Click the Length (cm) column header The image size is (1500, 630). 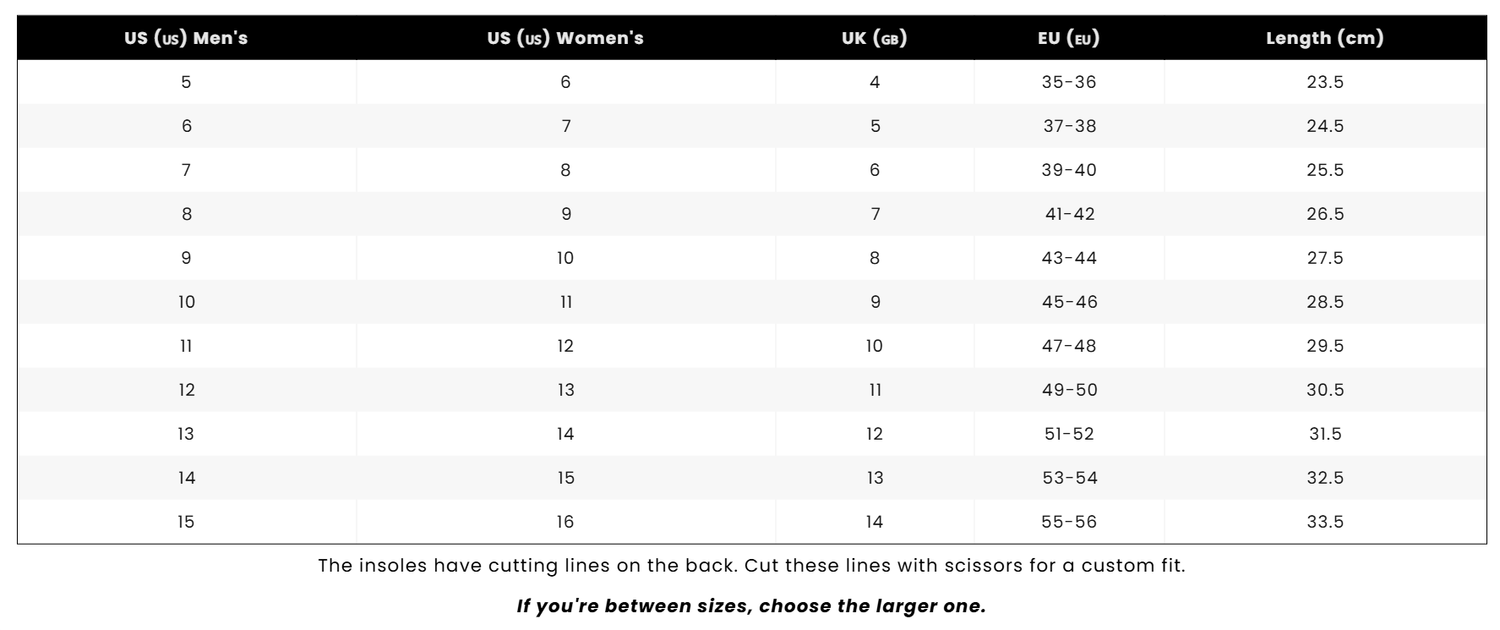point(1324,39)
